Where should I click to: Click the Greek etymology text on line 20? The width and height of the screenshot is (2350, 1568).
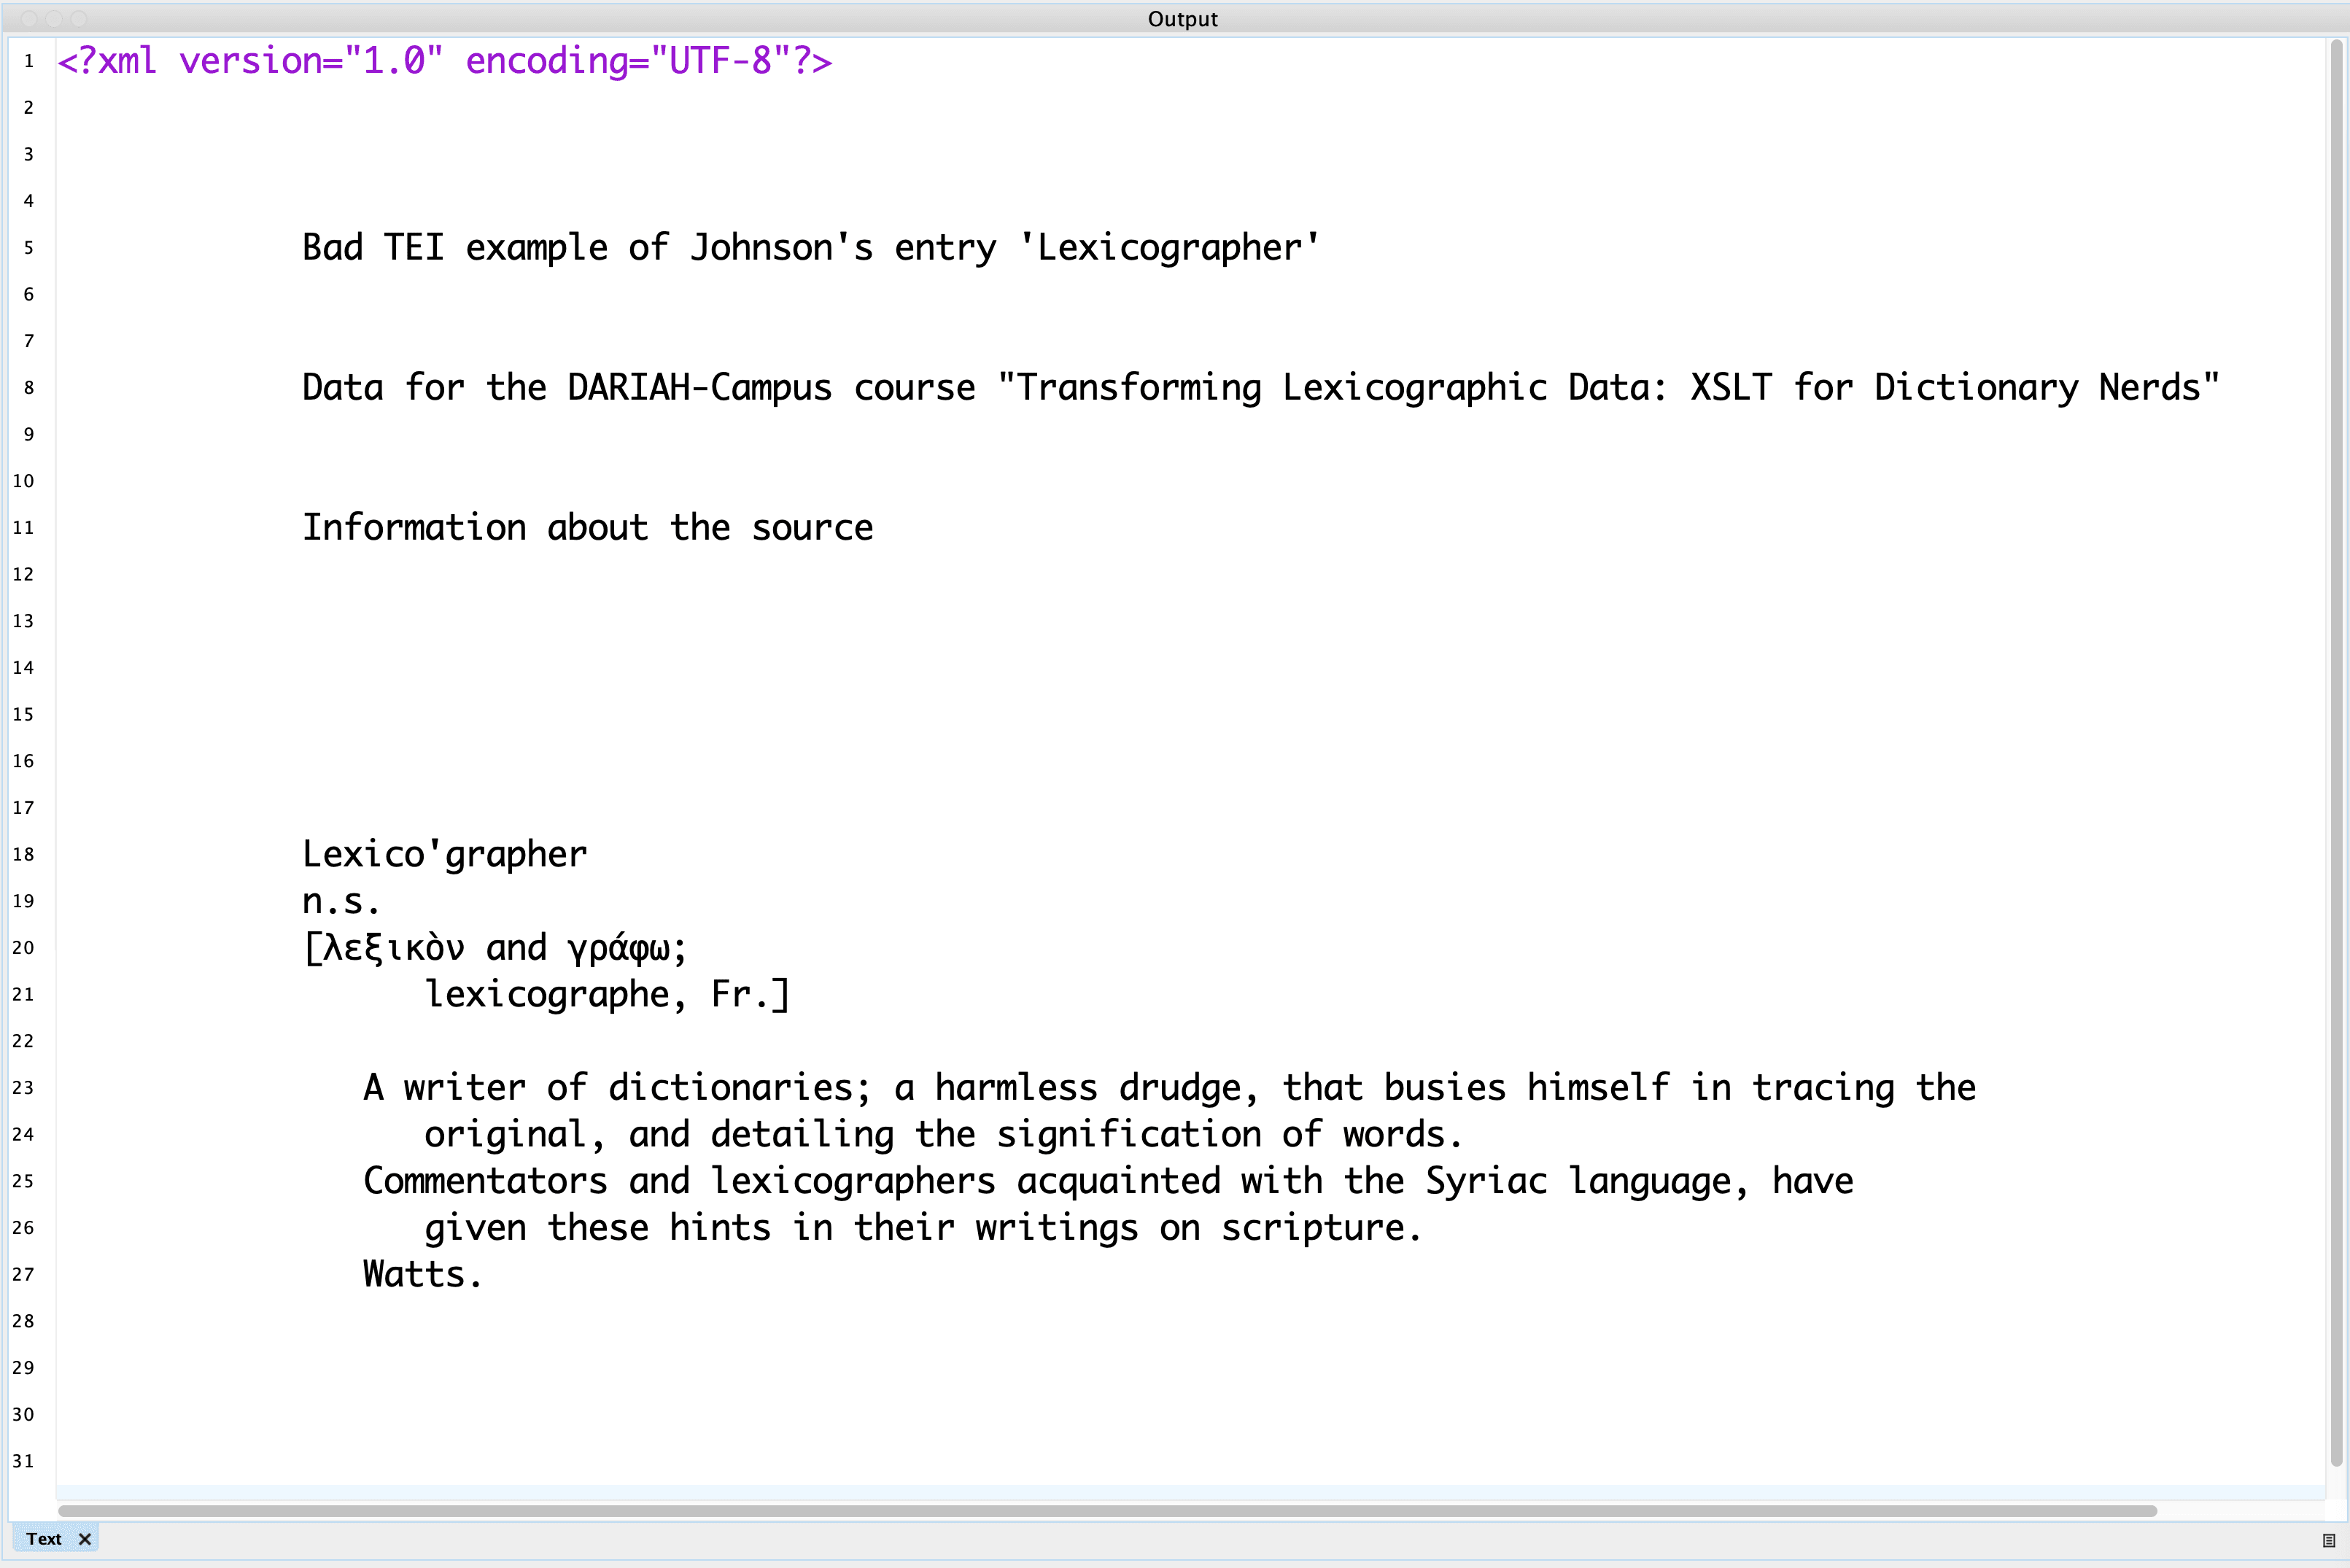[495, 948]
